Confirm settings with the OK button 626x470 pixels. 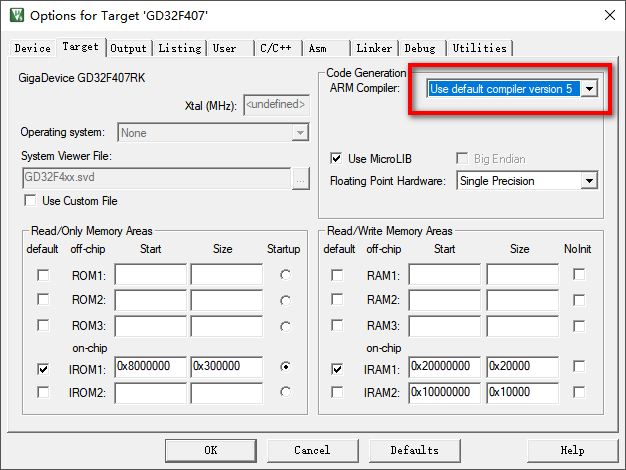click(x=211, y=450)
